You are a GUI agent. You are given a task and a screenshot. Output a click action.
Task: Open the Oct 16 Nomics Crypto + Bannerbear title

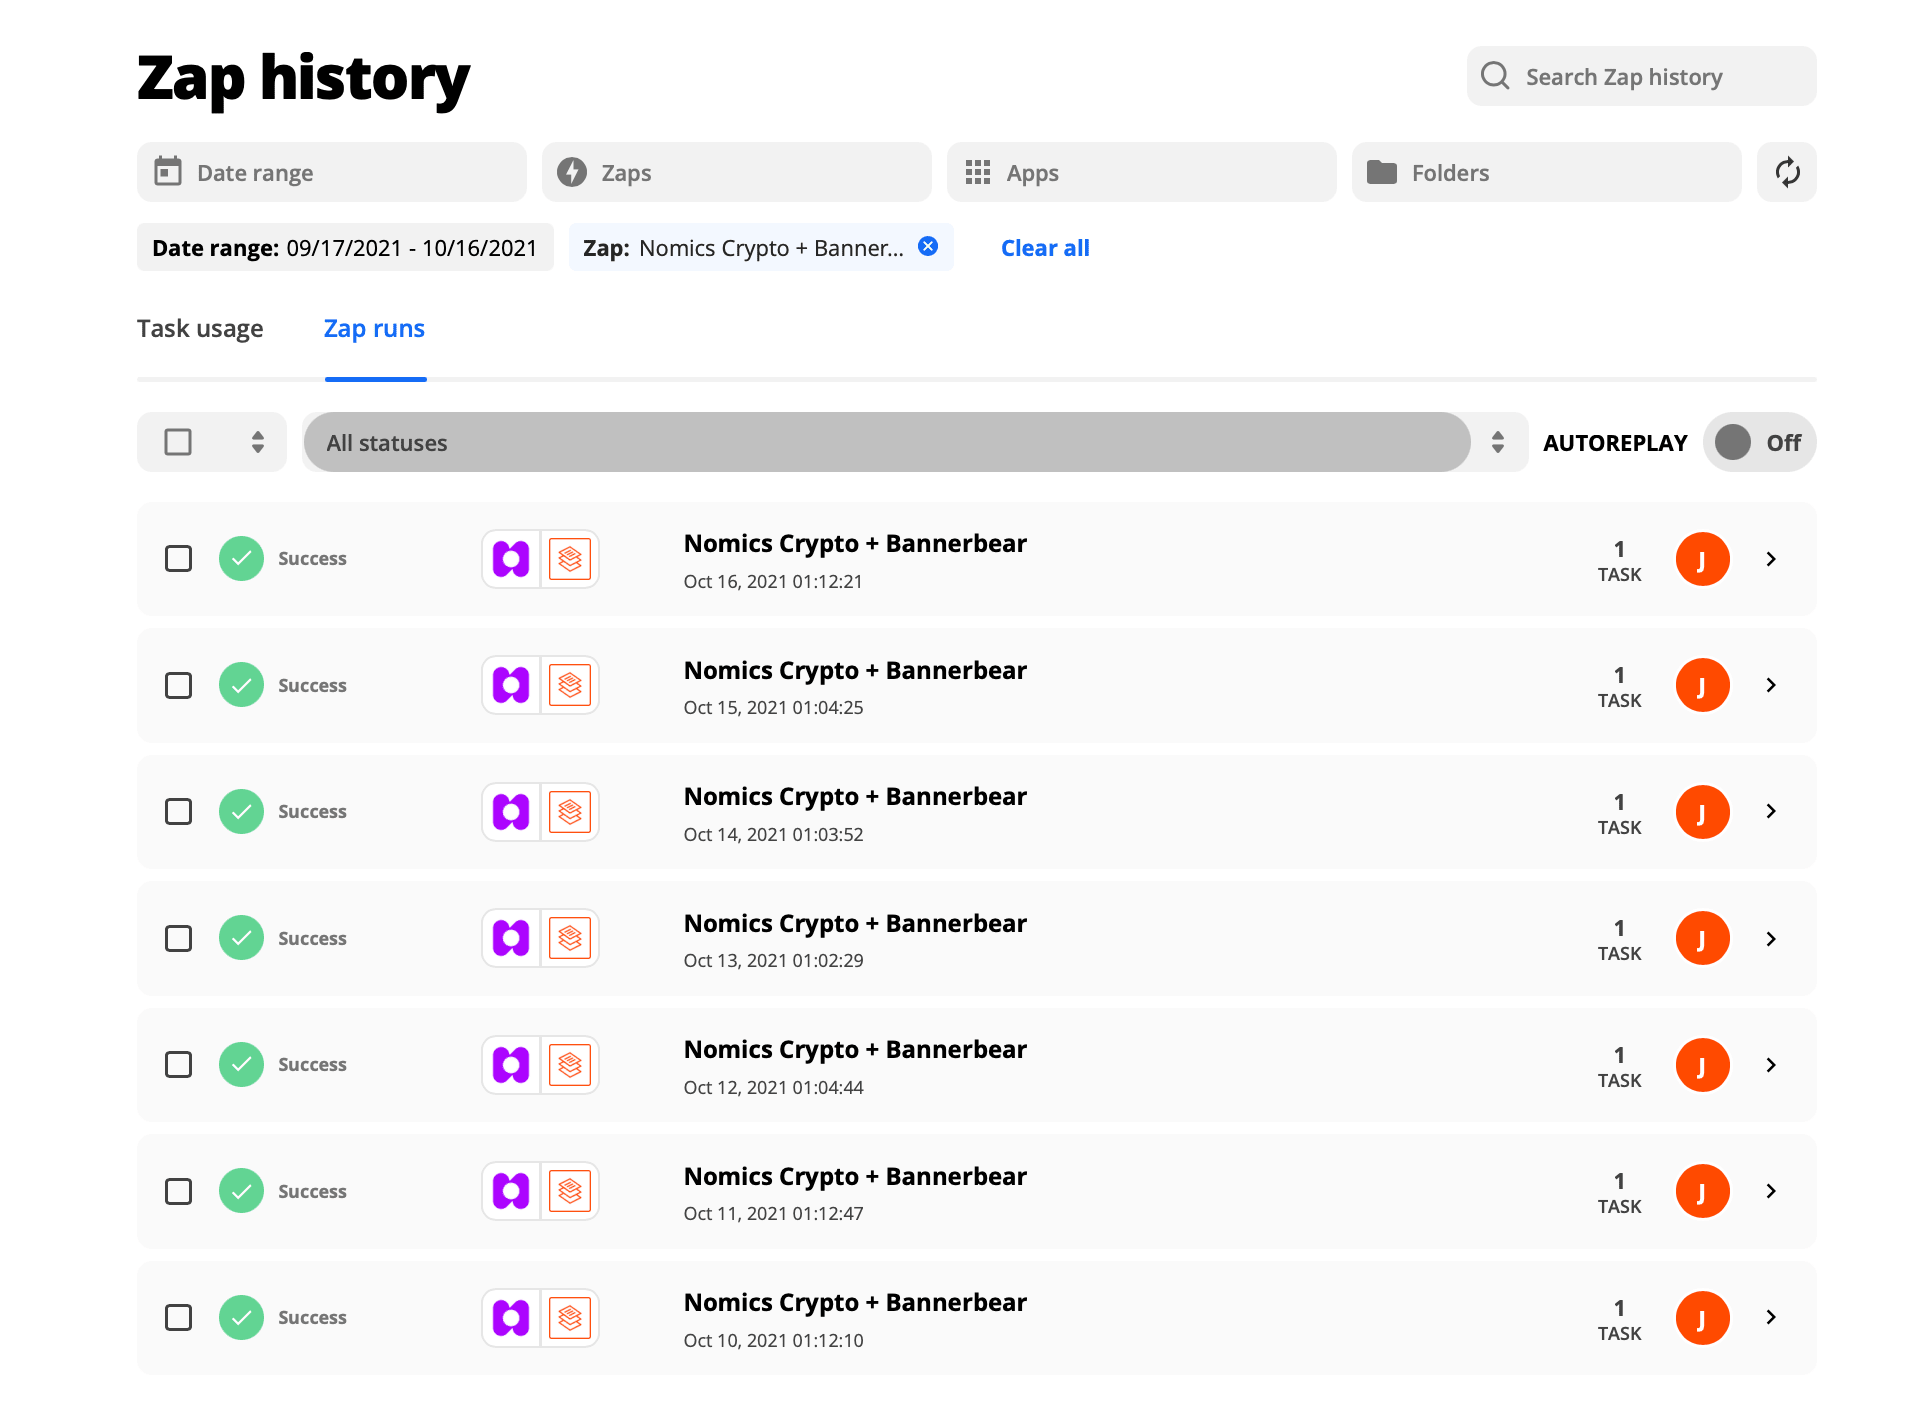[855, 543]
